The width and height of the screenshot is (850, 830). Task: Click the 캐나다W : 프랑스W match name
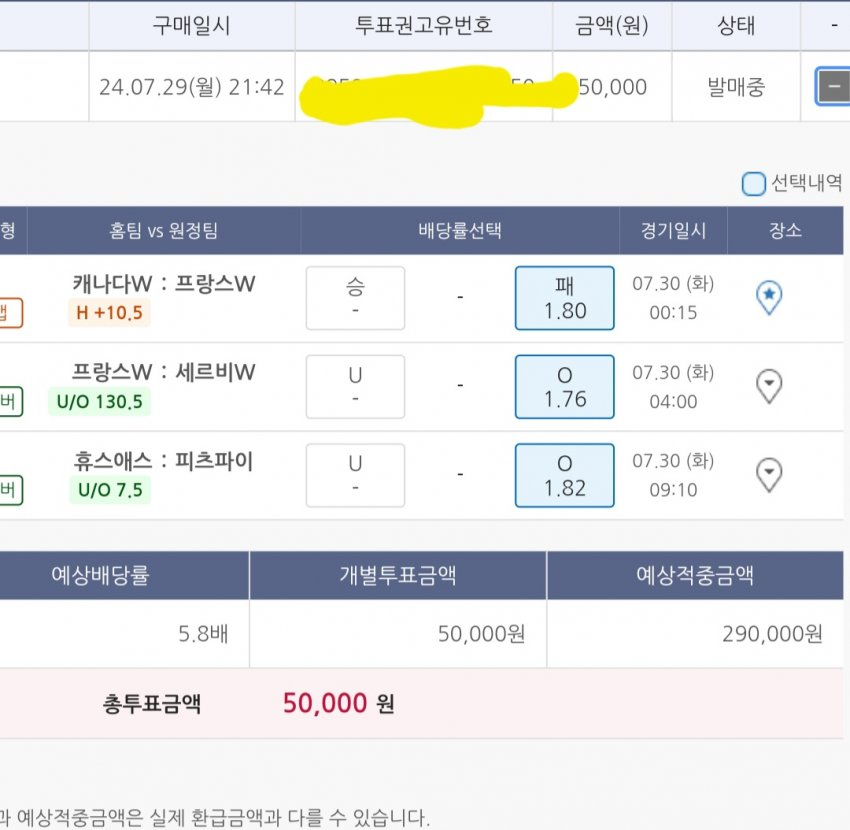click(164, 284)
